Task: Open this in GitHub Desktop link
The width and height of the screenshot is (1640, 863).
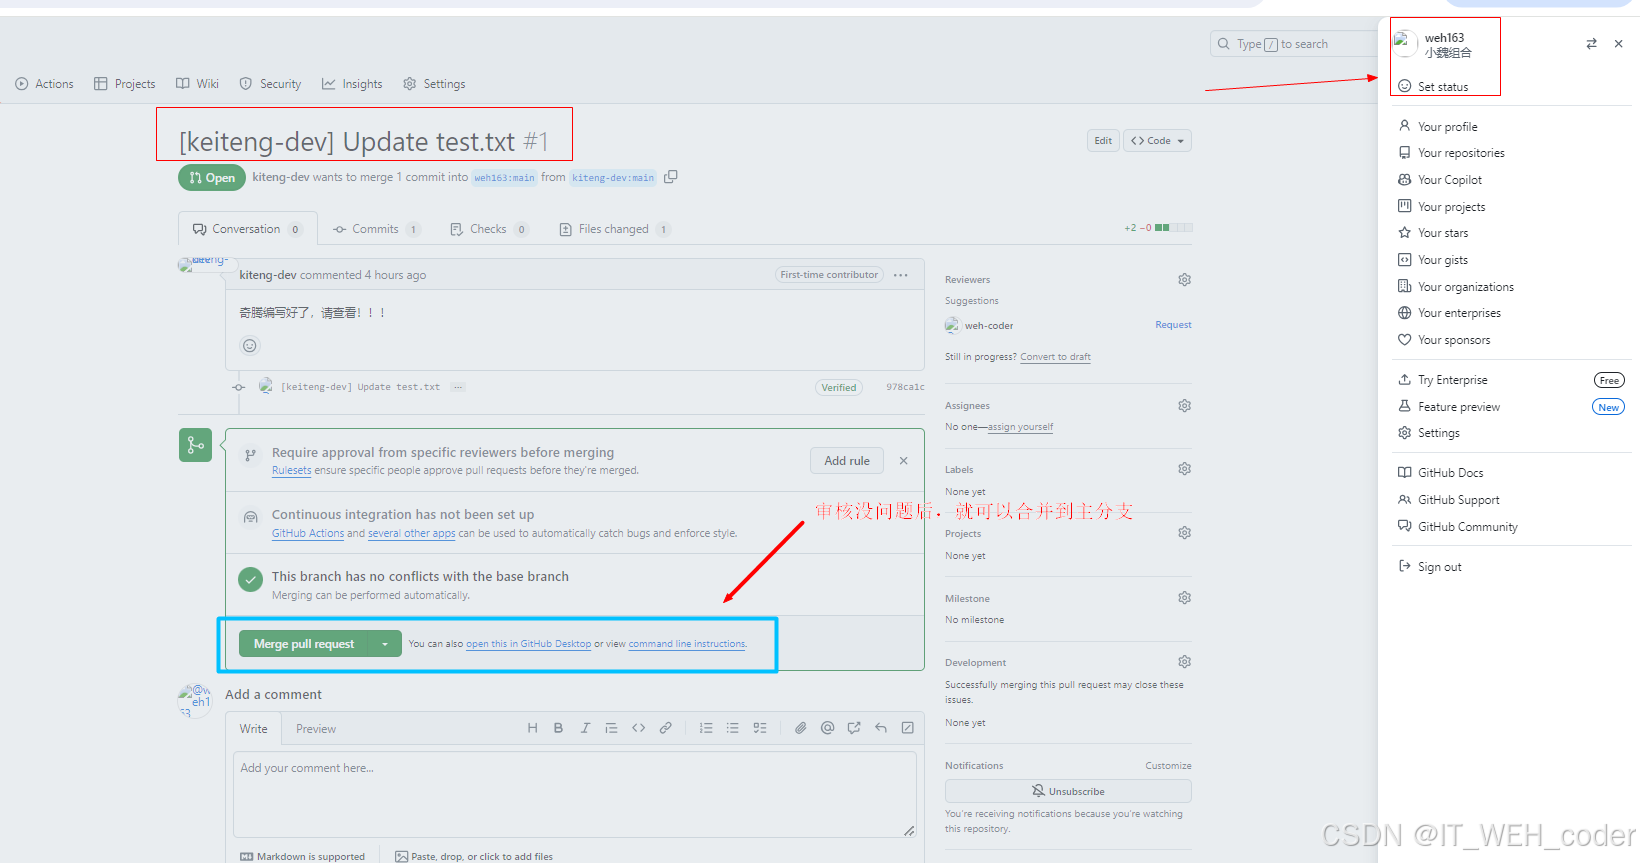Action: [528, 644]
